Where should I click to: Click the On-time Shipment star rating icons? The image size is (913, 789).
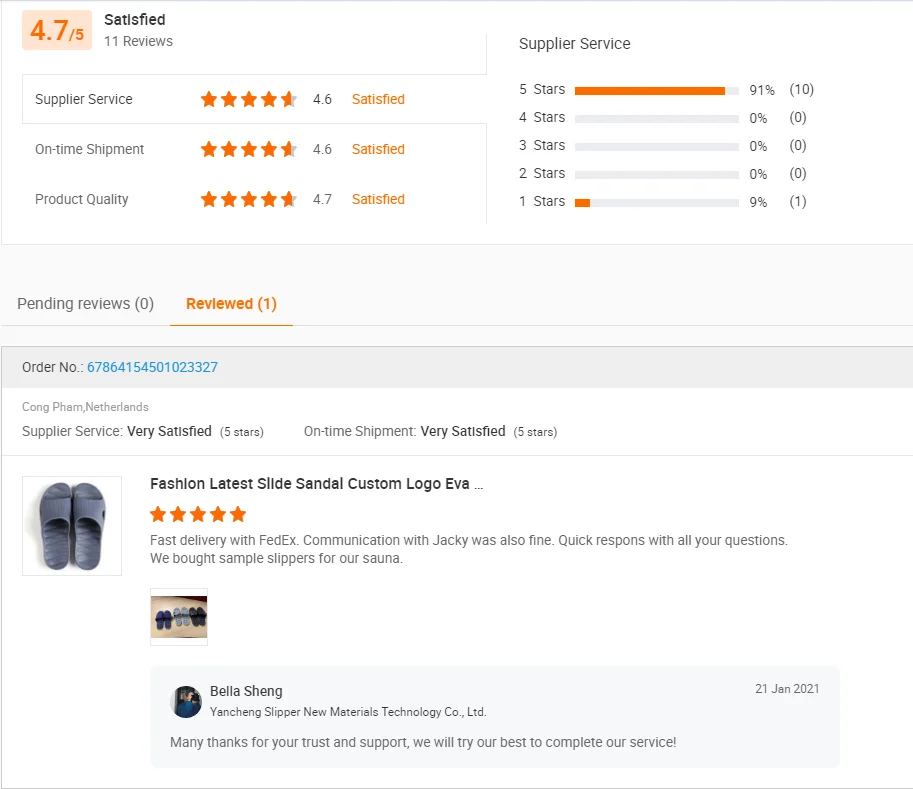(249, 149)
